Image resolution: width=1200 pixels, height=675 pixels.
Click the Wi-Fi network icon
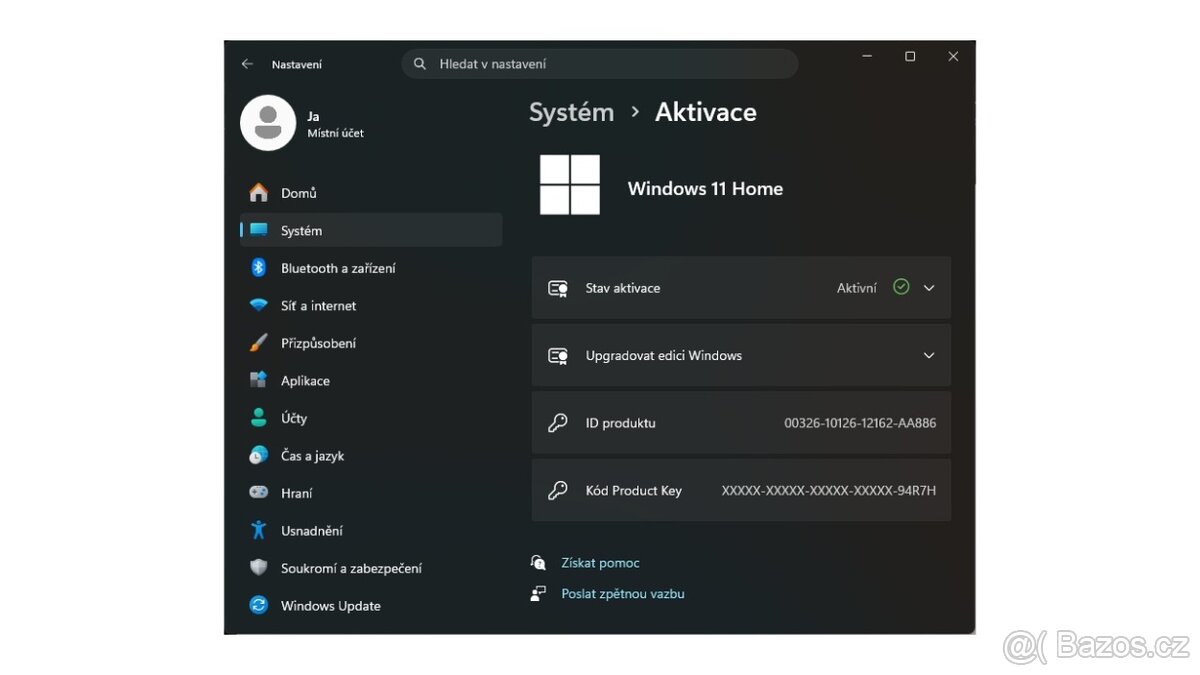coord(259,306)
